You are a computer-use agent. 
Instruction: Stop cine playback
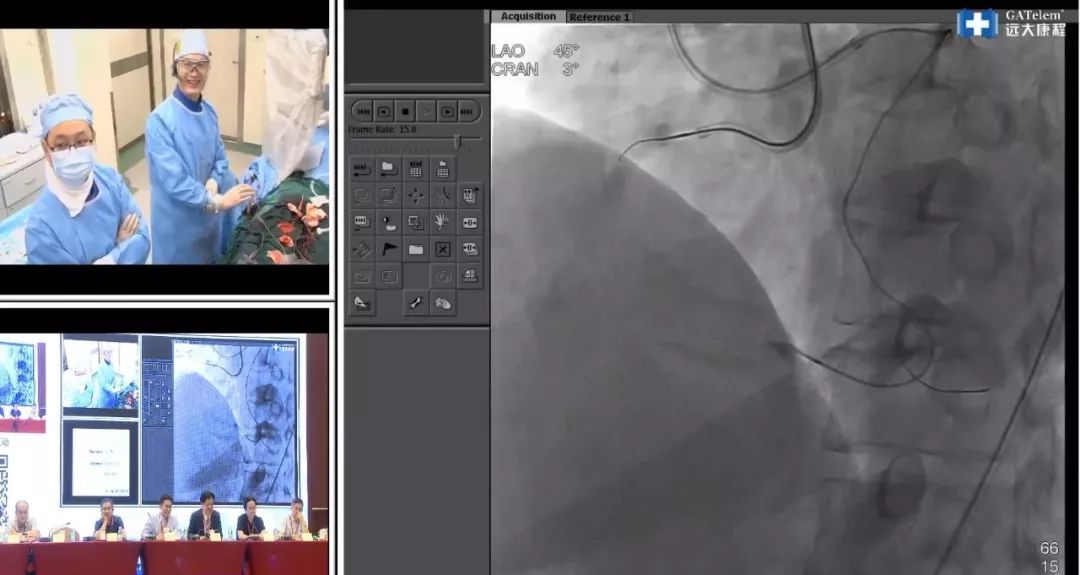click(x=406, y=111)
